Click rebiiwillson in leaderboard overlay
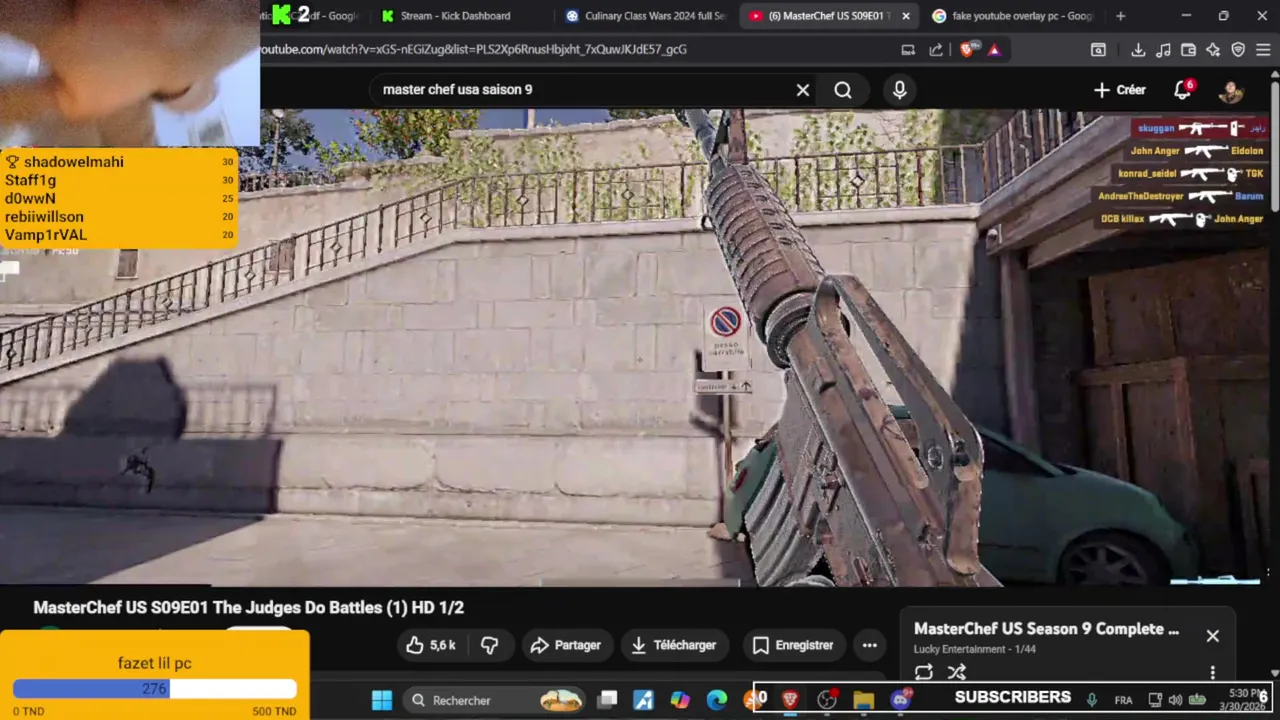 [x=44, y=217]
